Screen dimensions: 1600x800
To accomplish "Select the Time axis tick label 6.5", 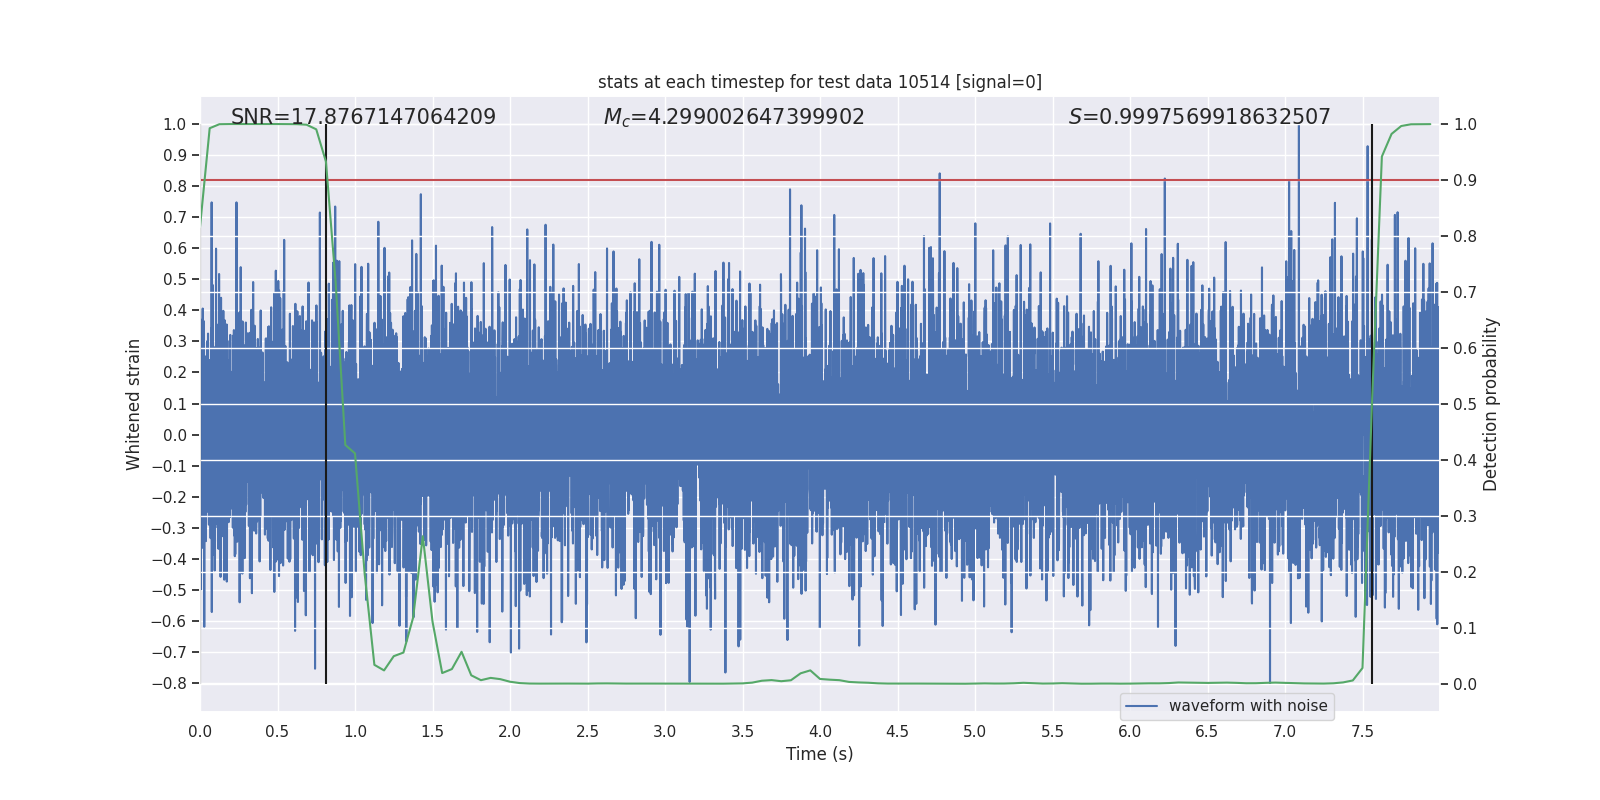I will 1207,731.
